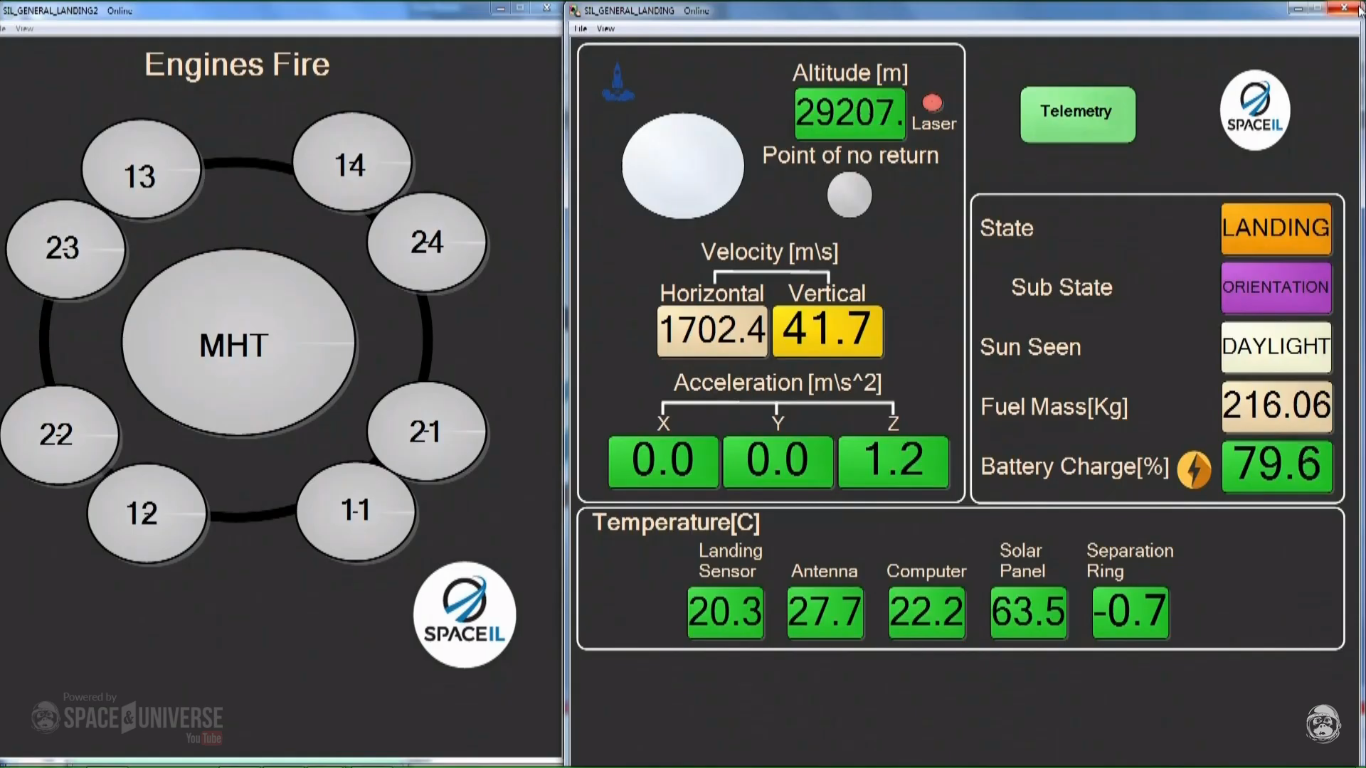Select engine 14 indicator in Engines Fire

click(352, 162)
